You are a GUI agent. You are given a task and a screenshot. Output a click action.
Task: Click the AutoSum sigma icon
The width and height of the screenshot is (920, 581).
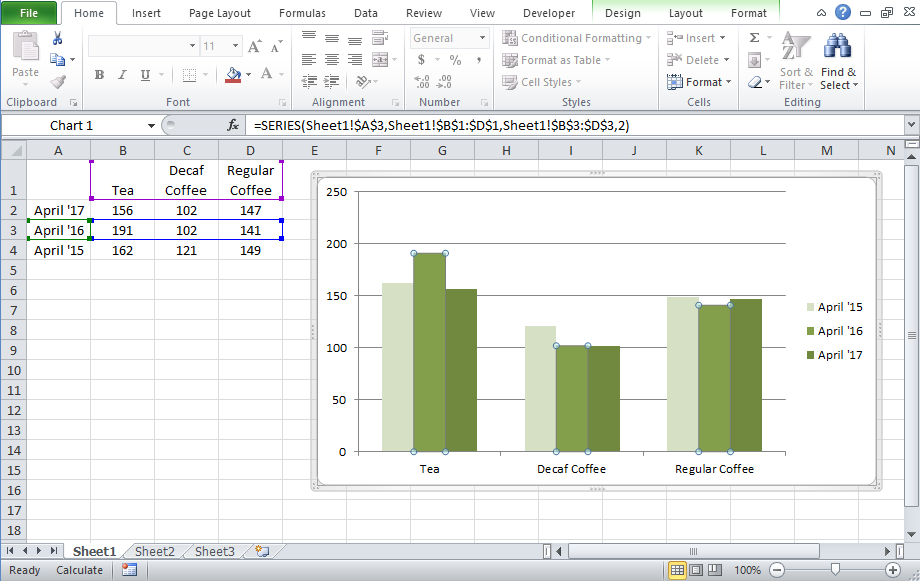pos(755,38)
